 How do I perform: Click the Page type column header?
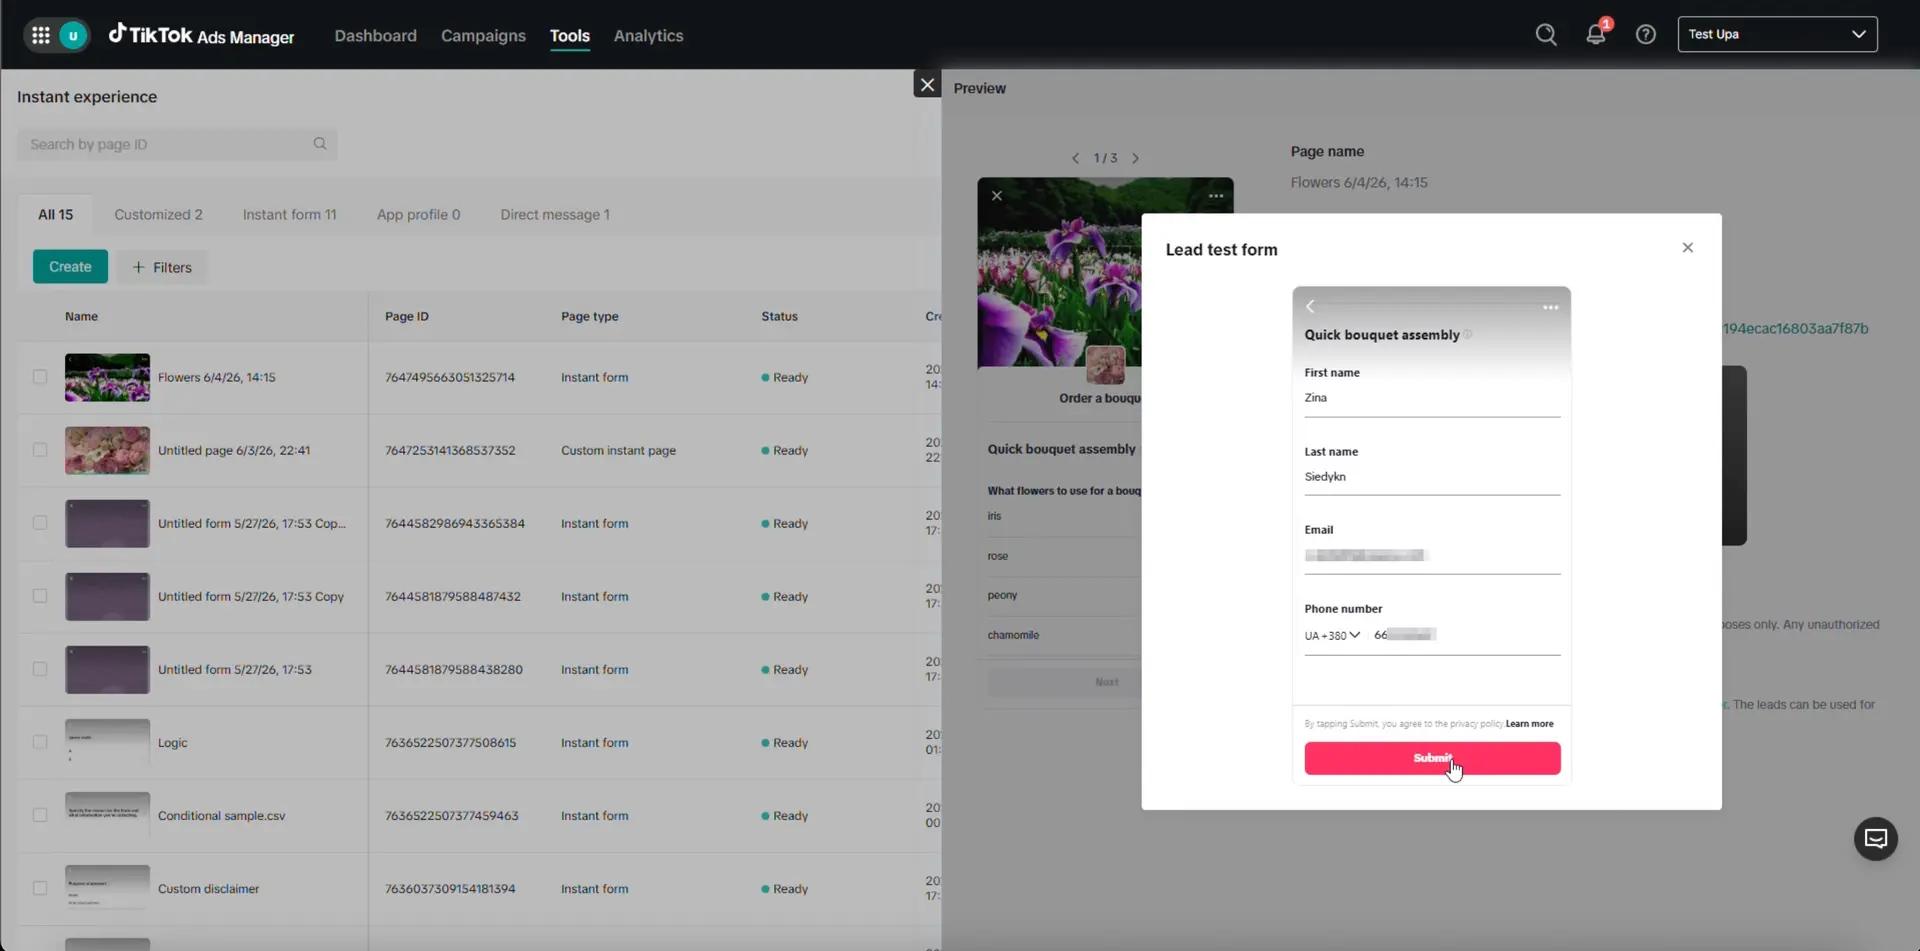click(590, 316)
